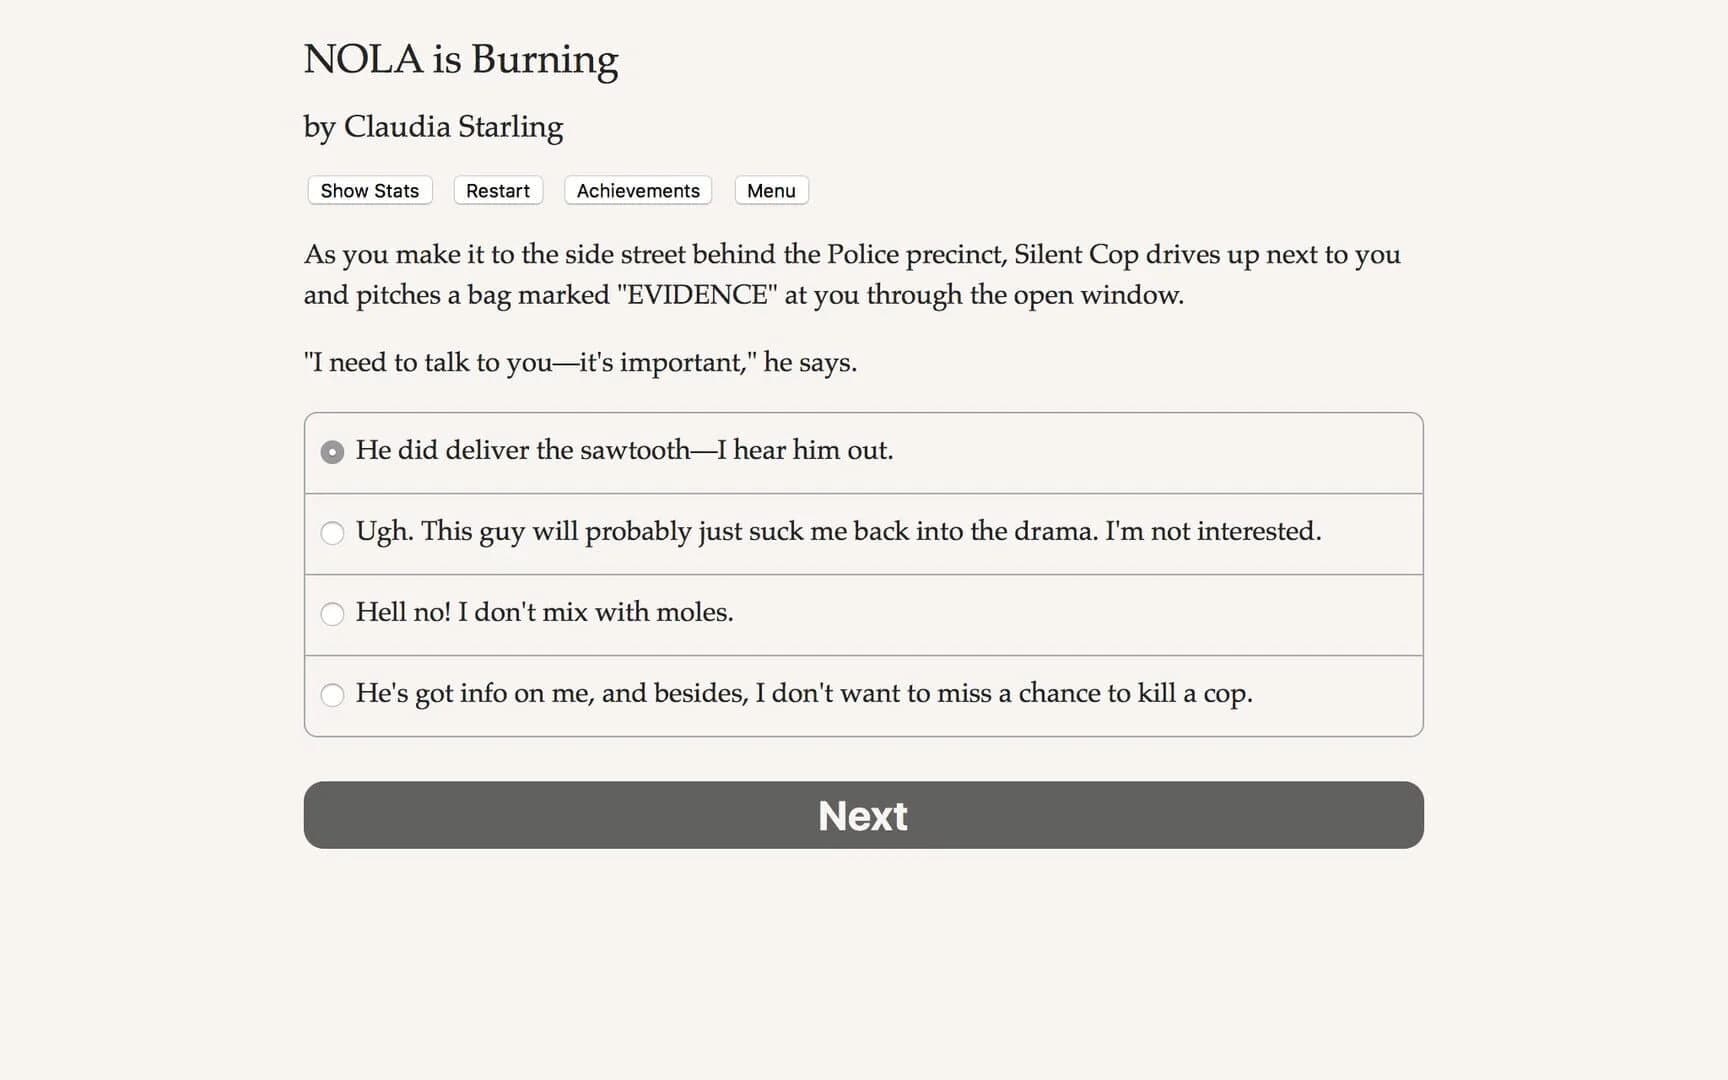Select 'Hell no! I don't mix with moles'
The image size is (1728, 1080).
click(545, 613)
